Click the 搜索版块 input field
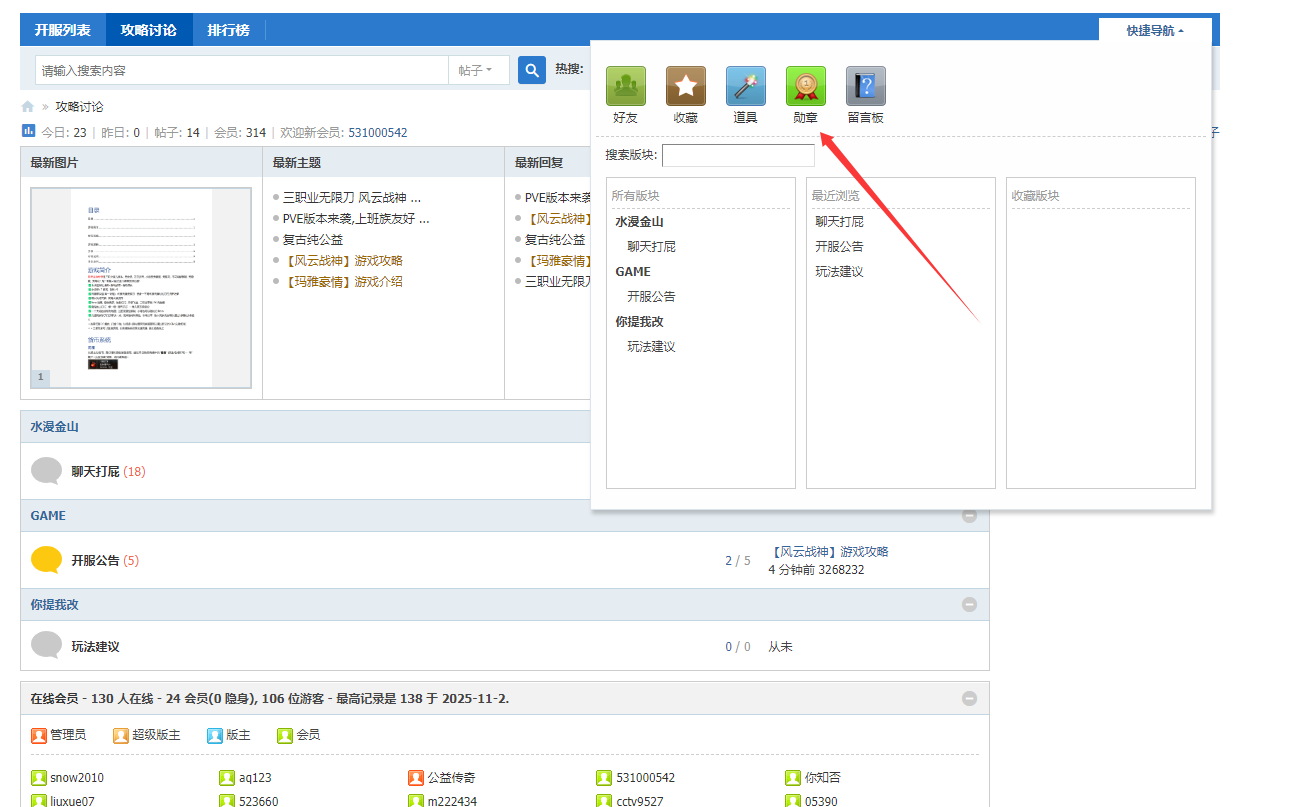 tap(738, 156)
